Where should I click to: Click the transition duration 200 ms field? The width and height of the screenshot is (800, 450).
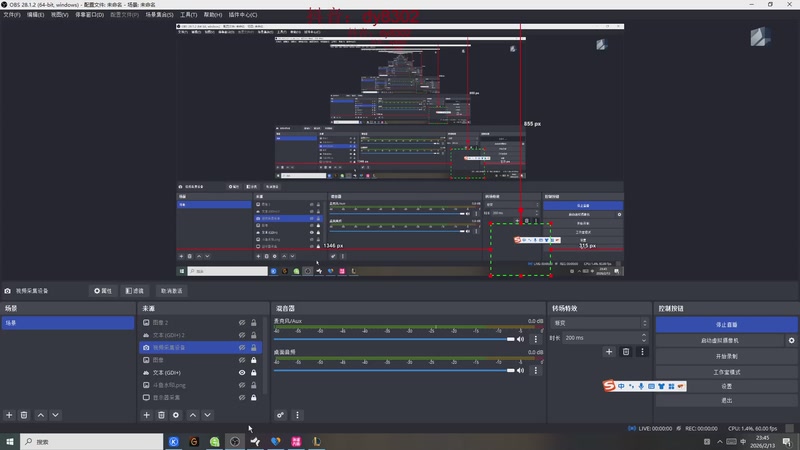[605, 338]
